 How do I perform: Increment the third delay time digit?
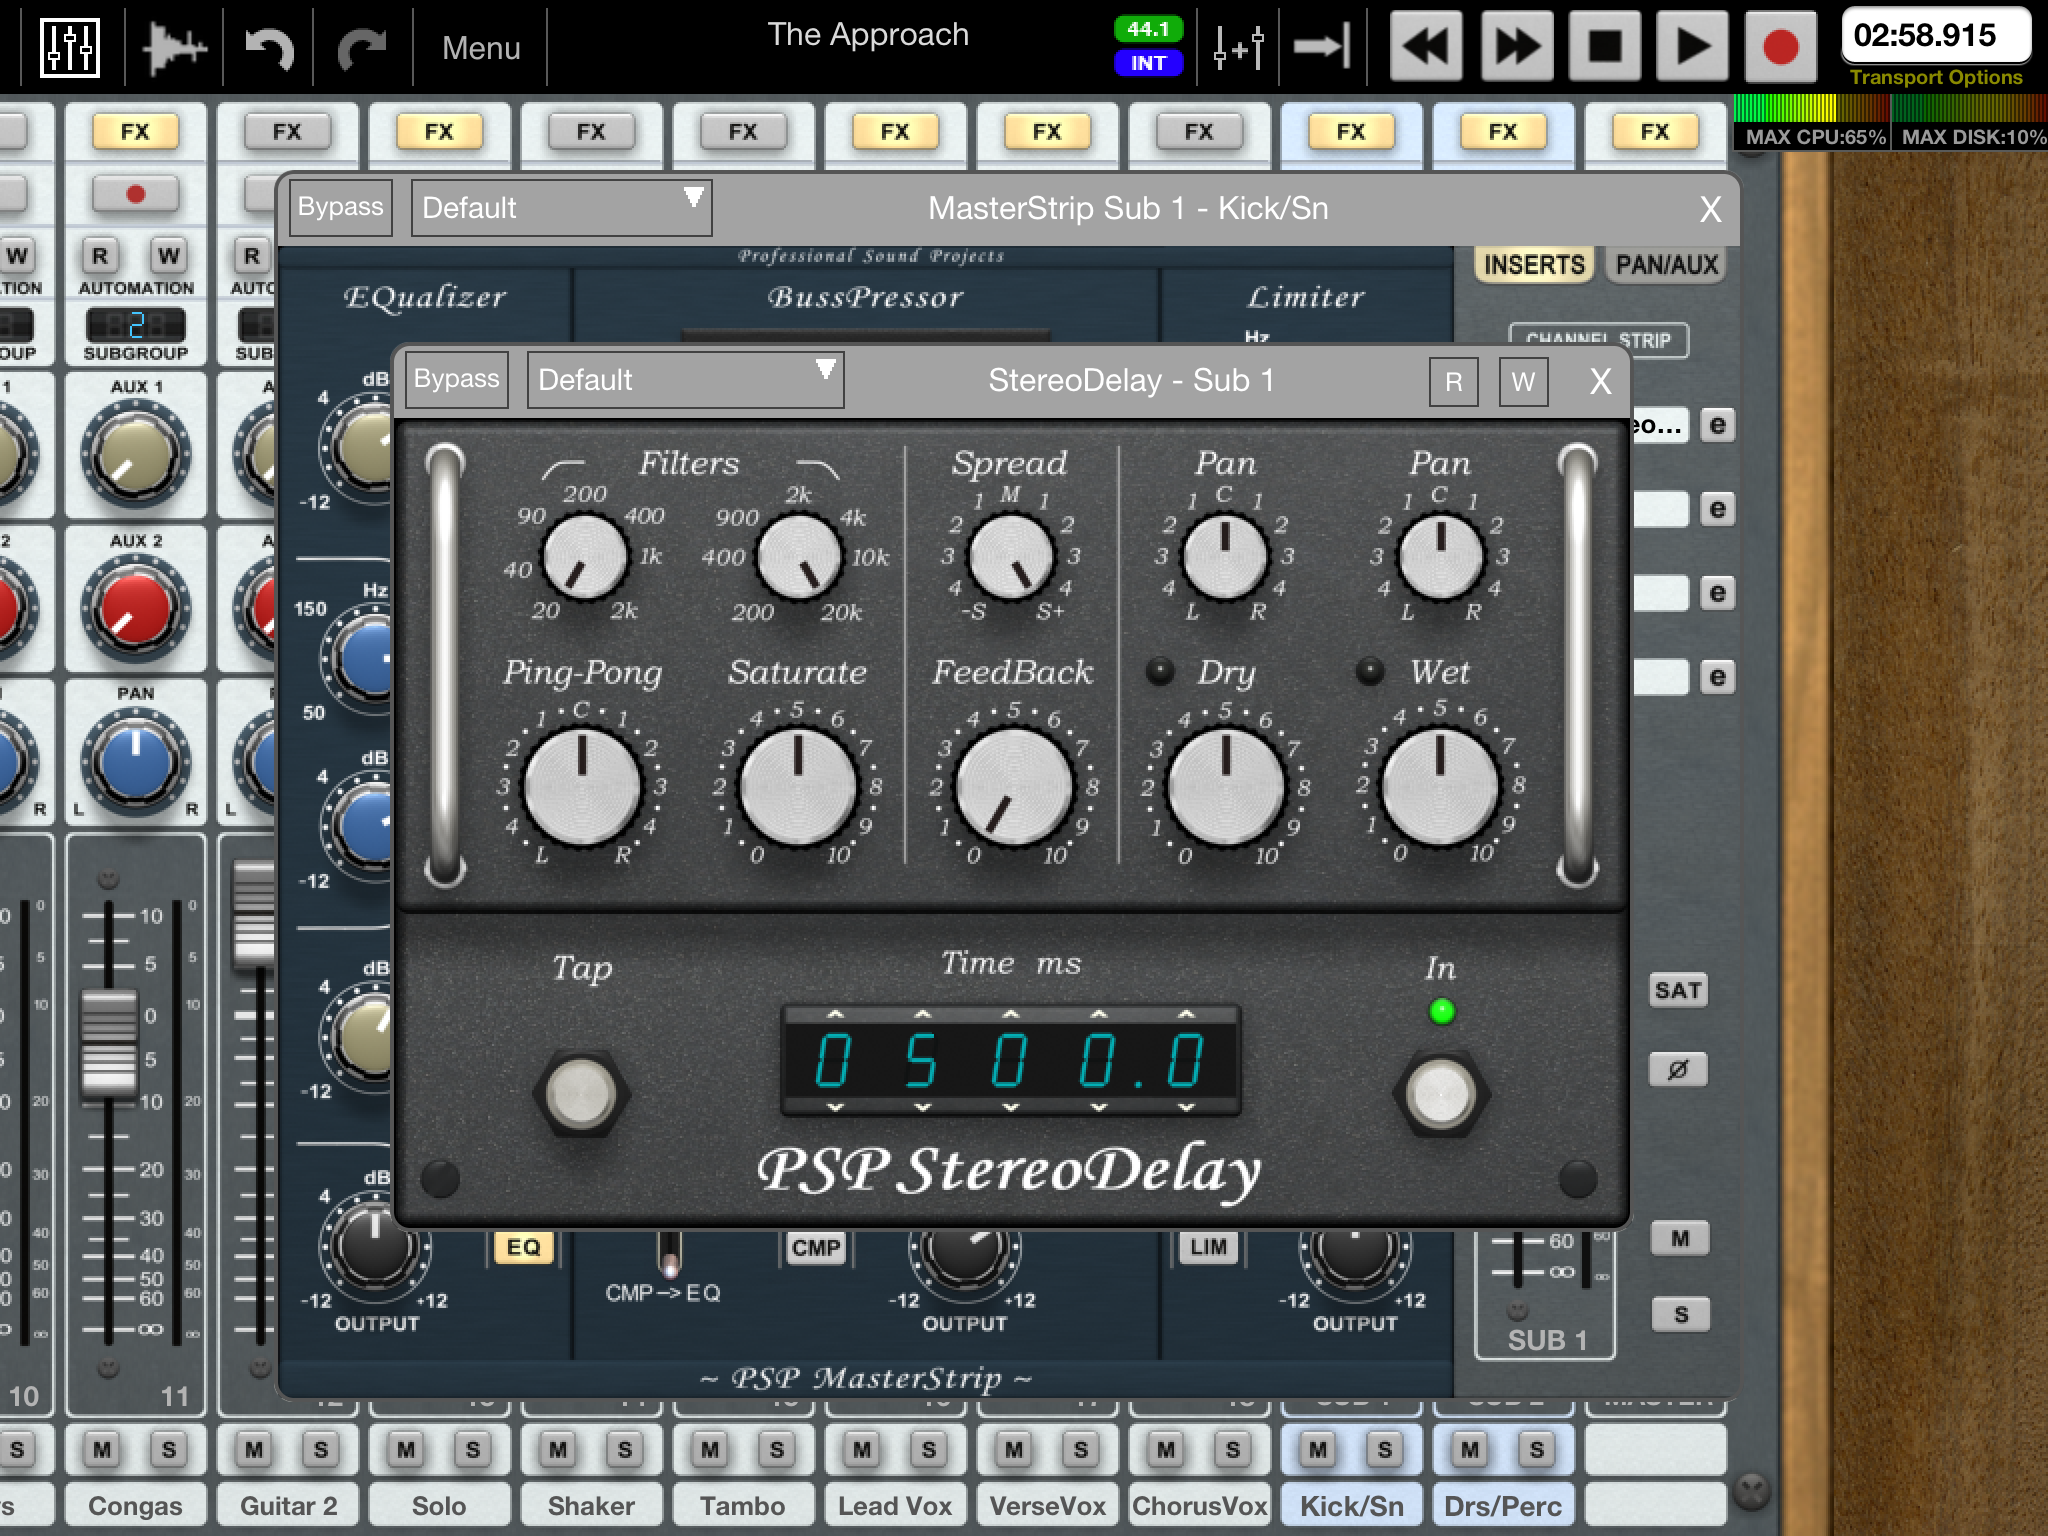click(x=1010, y=1015)
